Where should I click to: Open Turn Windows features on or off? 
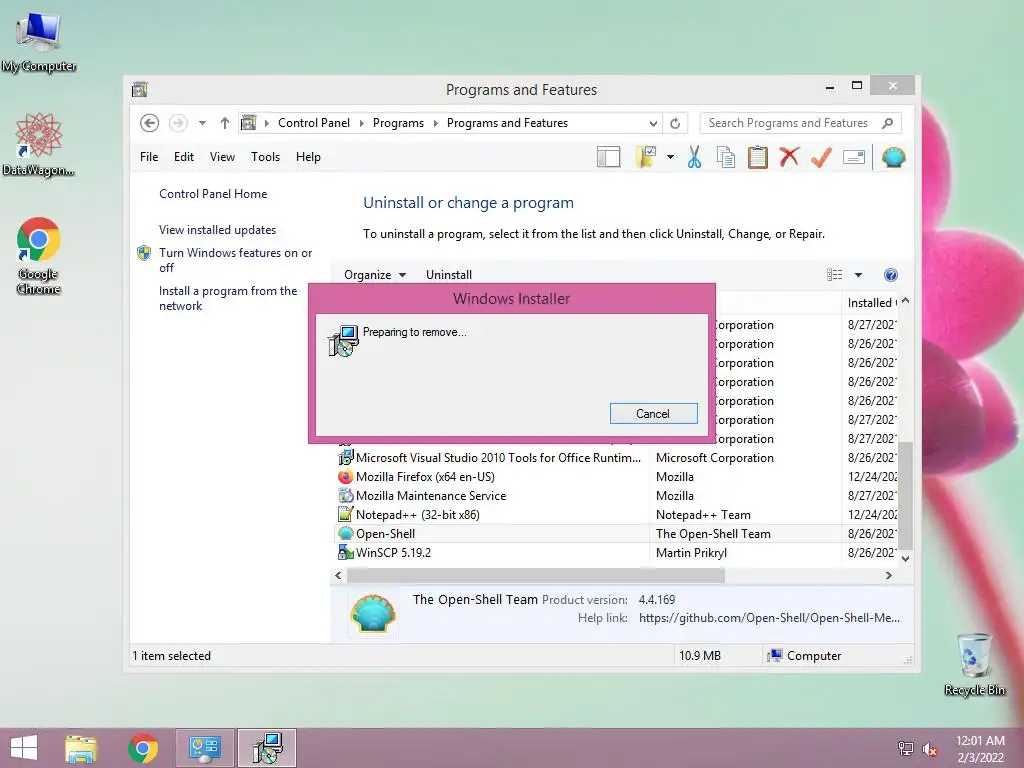(235, 260)
